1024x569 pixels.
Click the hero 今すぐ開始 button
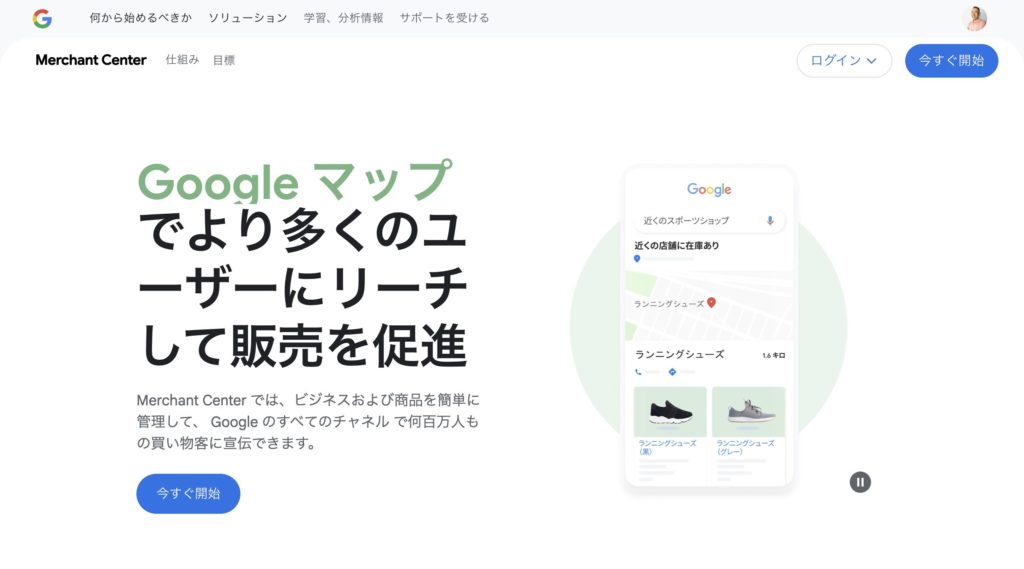[188, 493]
